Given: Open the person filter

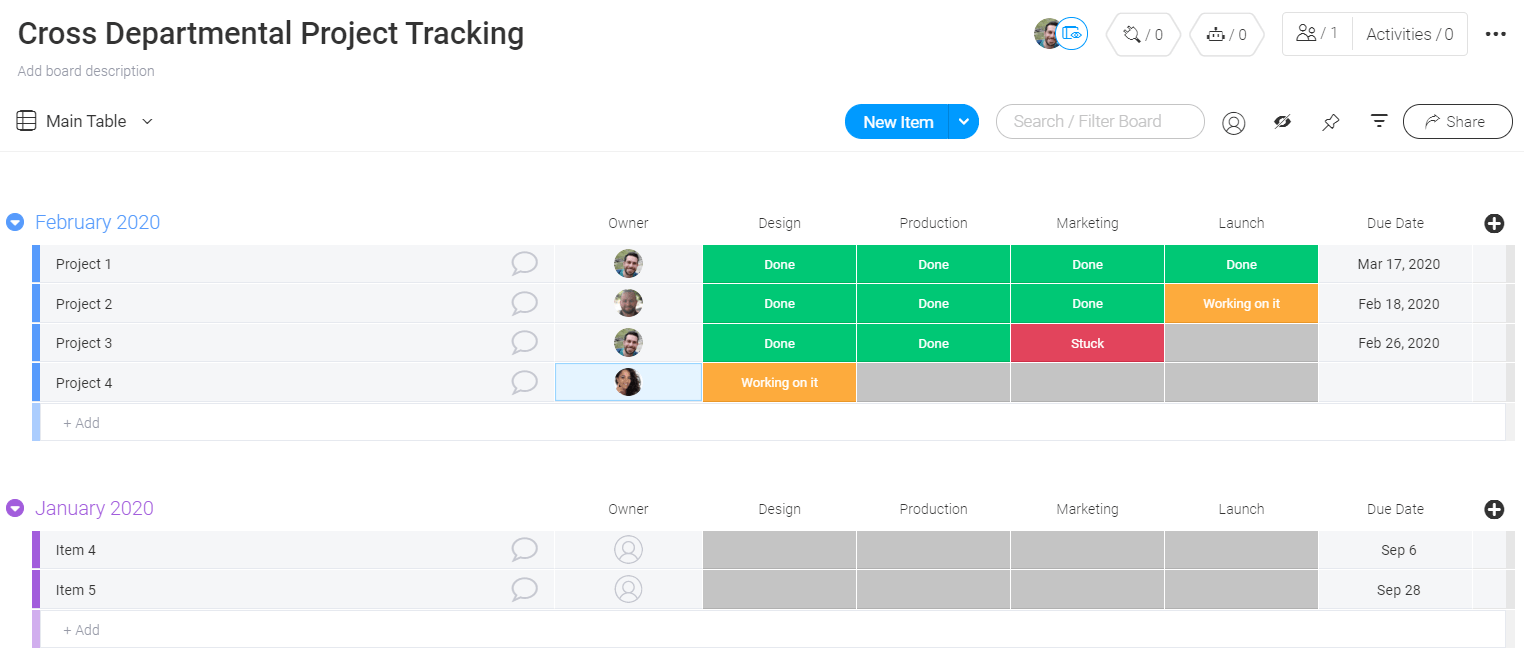Looking at the screenshot, I should tap(1233, 121).
